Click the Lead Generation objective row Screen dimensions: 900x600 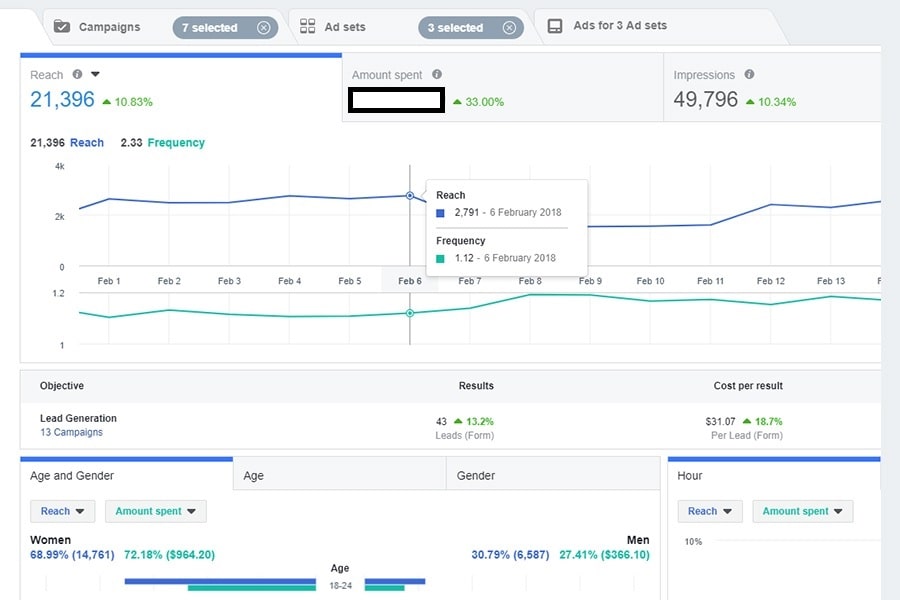[451, 425]
